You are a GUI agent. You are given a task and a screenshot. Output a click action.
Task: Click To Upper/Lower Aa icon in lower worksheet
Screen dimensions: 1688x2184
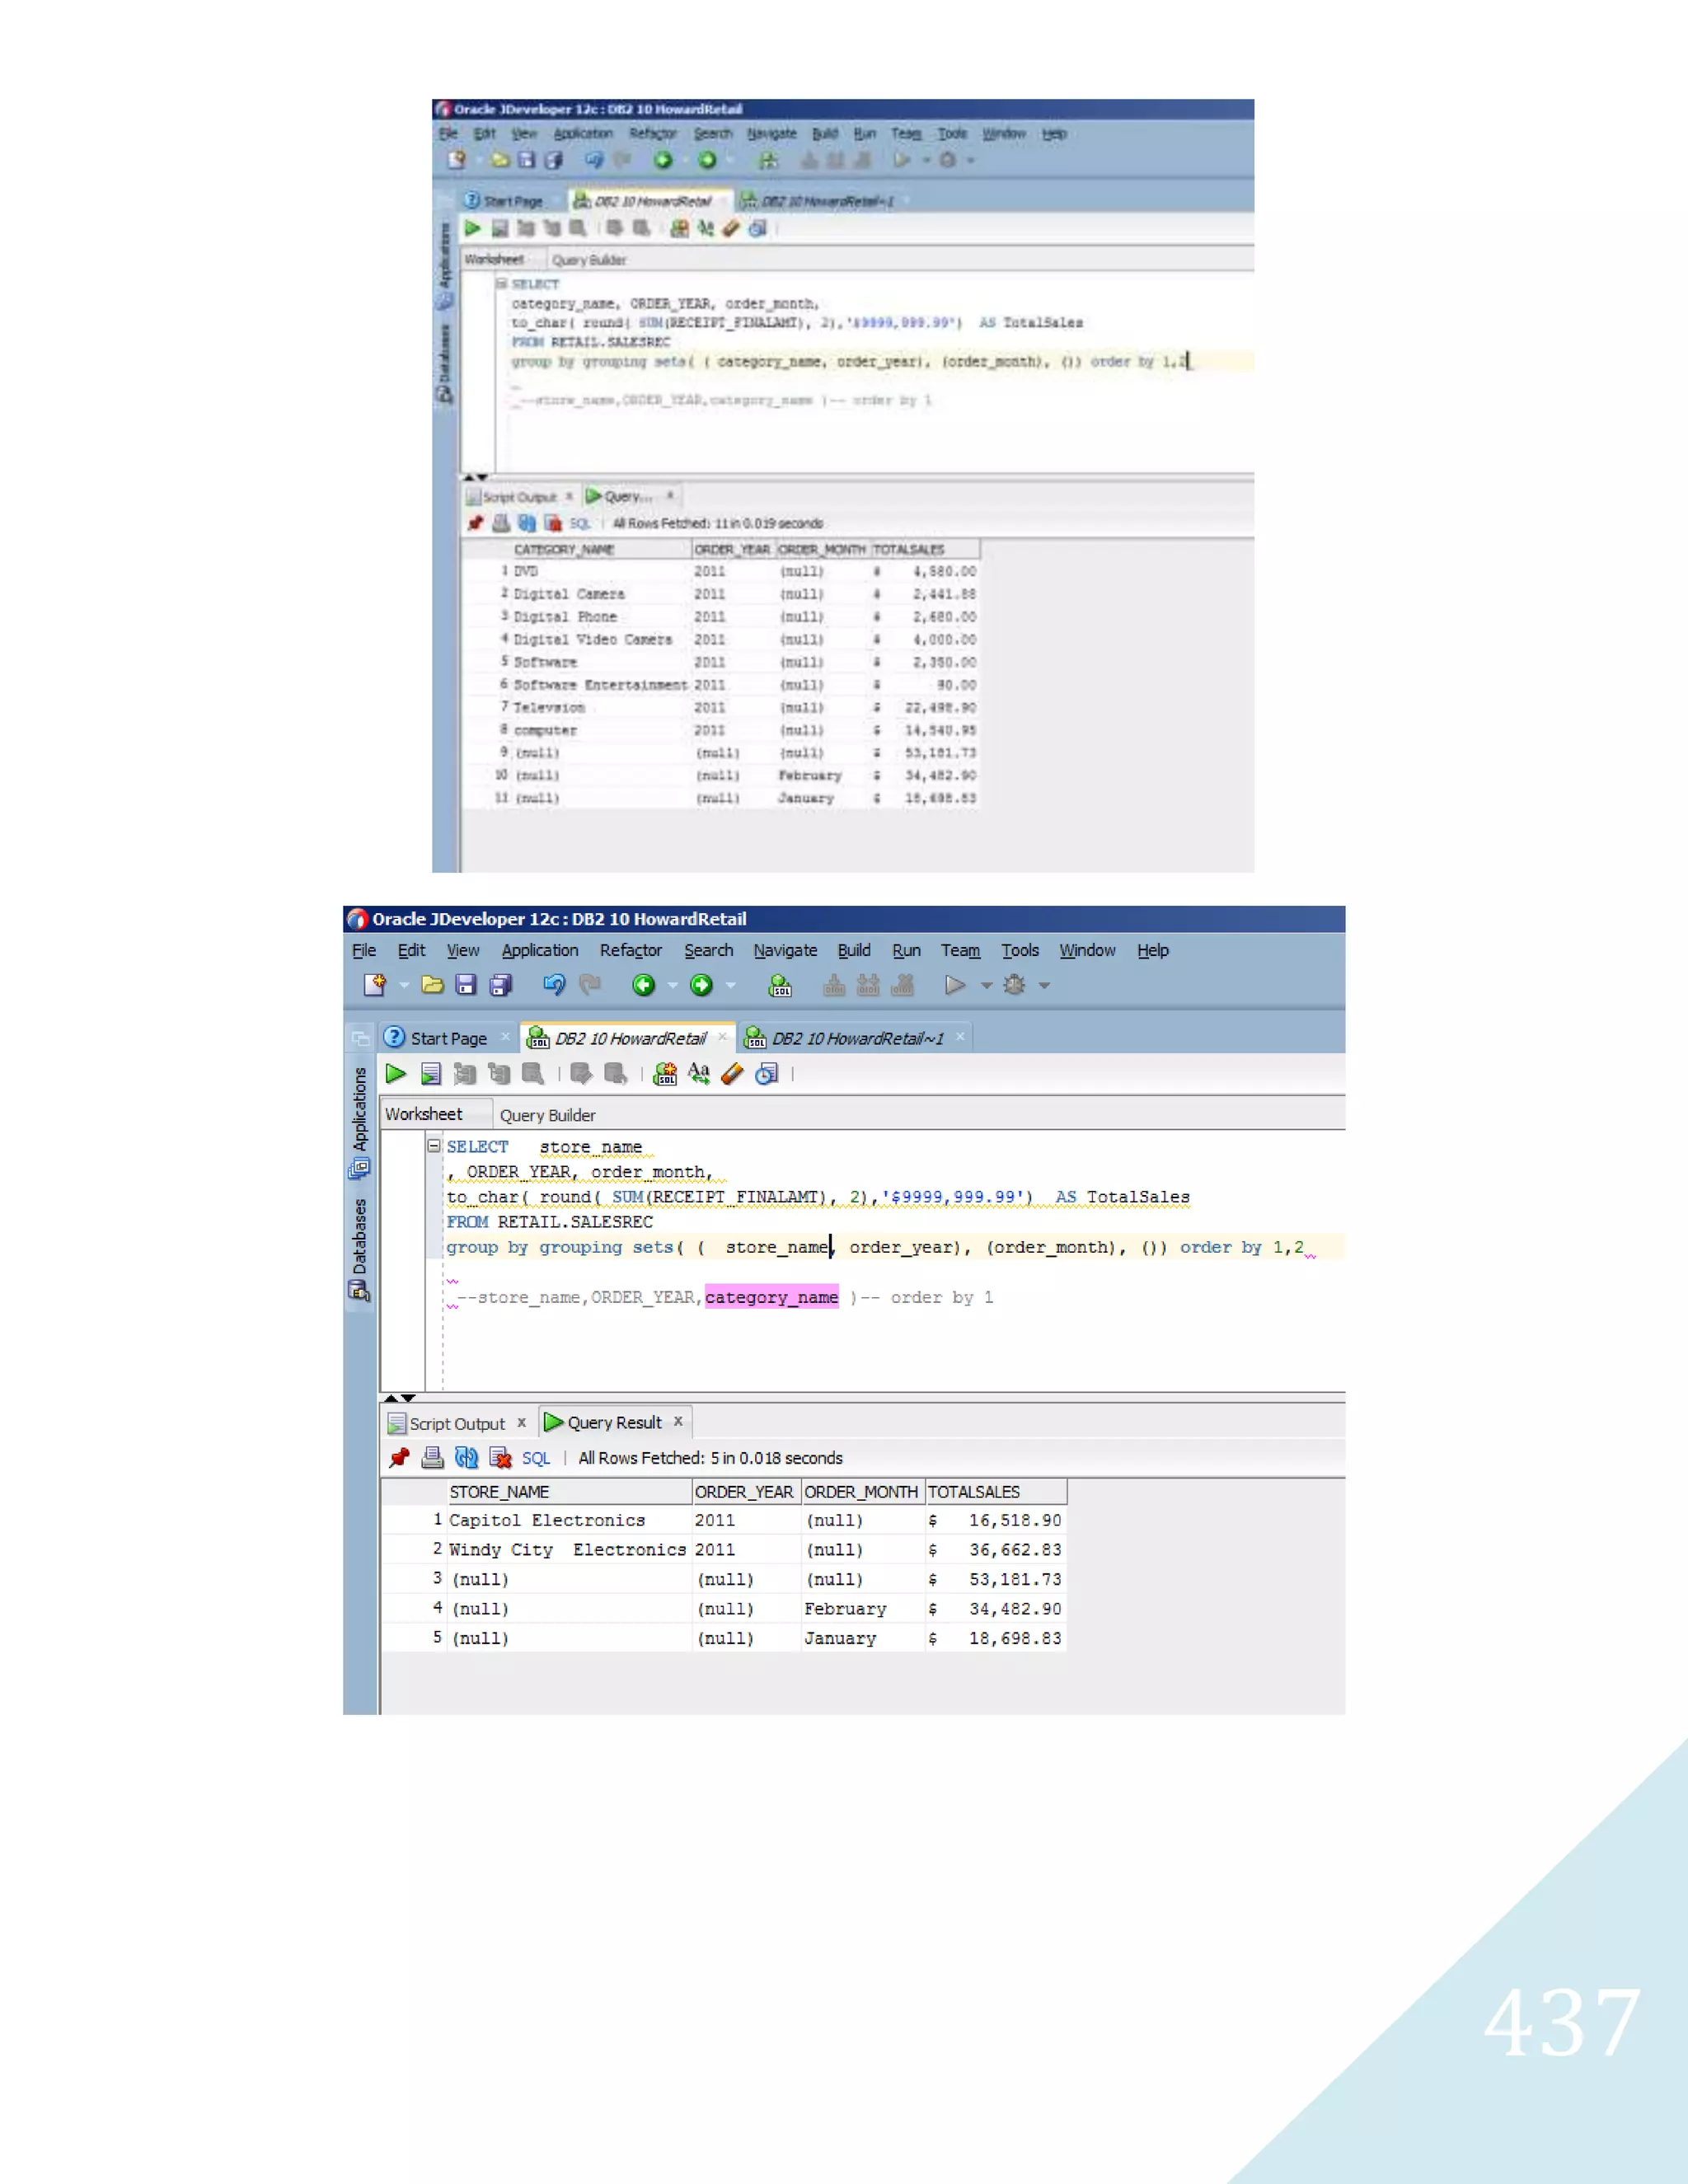pyautogui.click(x=699, y=1074)
